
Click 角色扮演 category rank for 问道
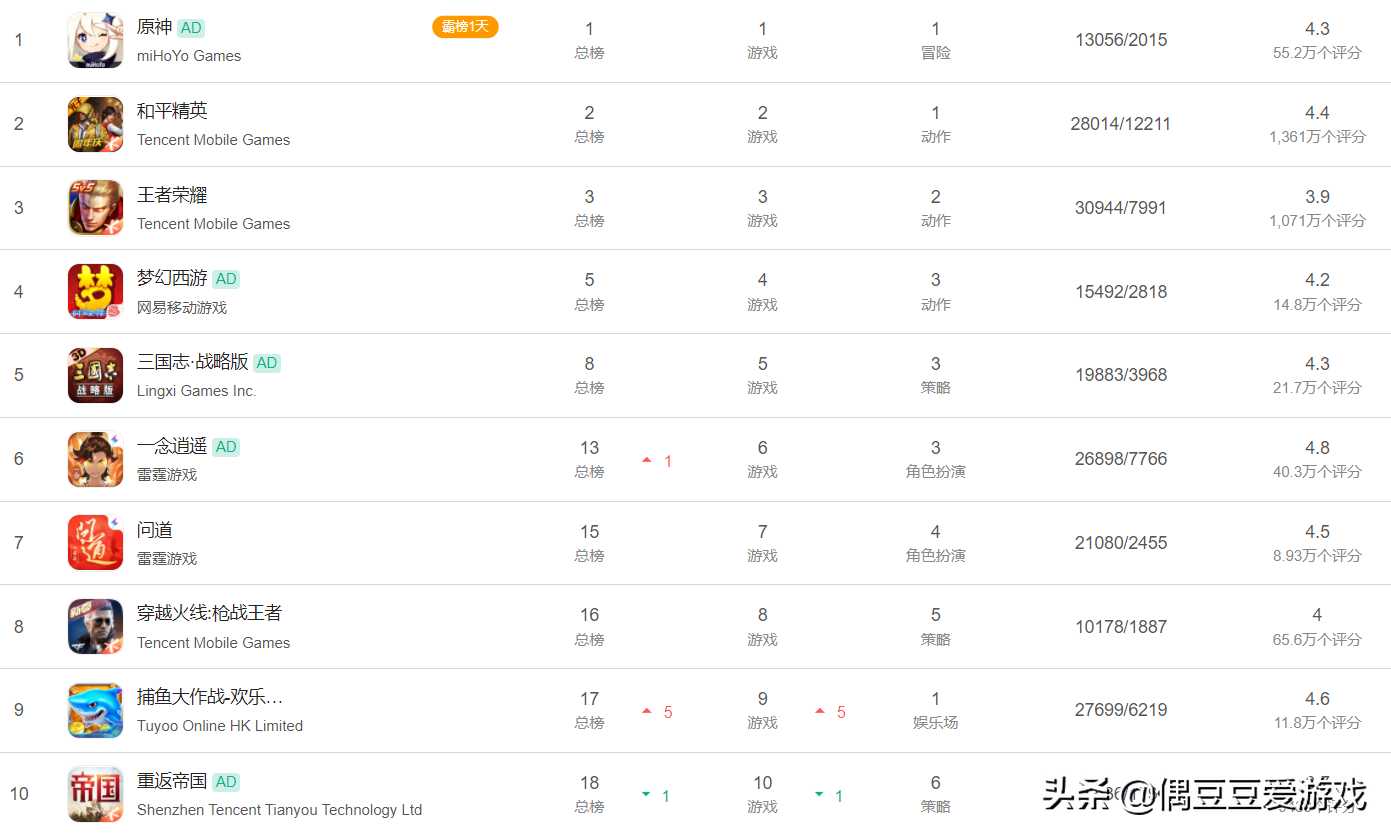pos(935,555)
